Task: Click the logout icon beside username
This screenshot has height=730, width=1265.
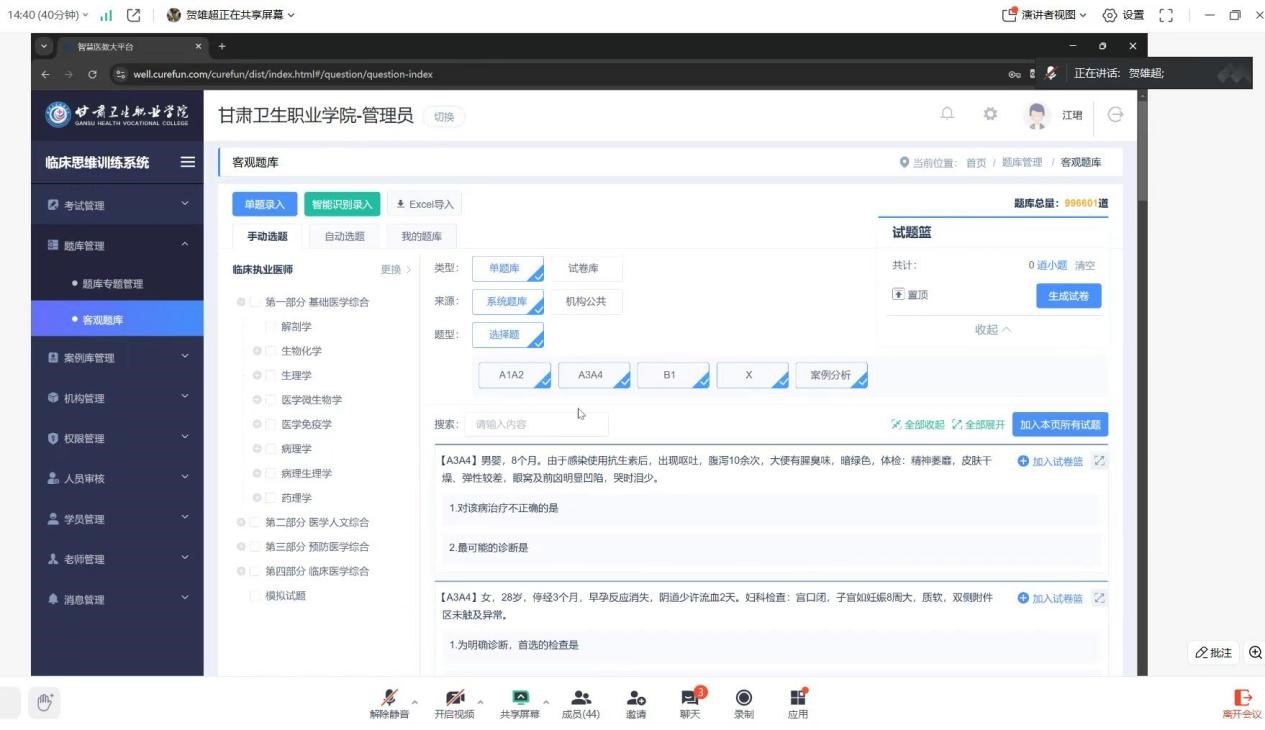Action: pos(1115,116)
